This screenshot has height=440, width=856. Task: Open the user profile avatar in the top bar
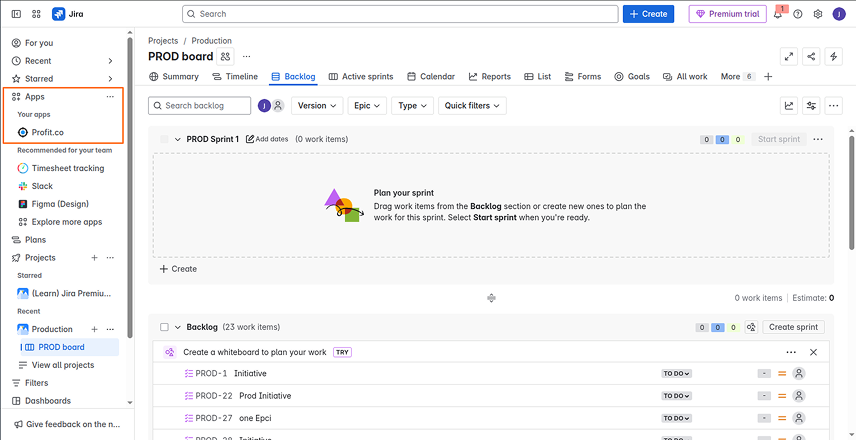(839, 14)
